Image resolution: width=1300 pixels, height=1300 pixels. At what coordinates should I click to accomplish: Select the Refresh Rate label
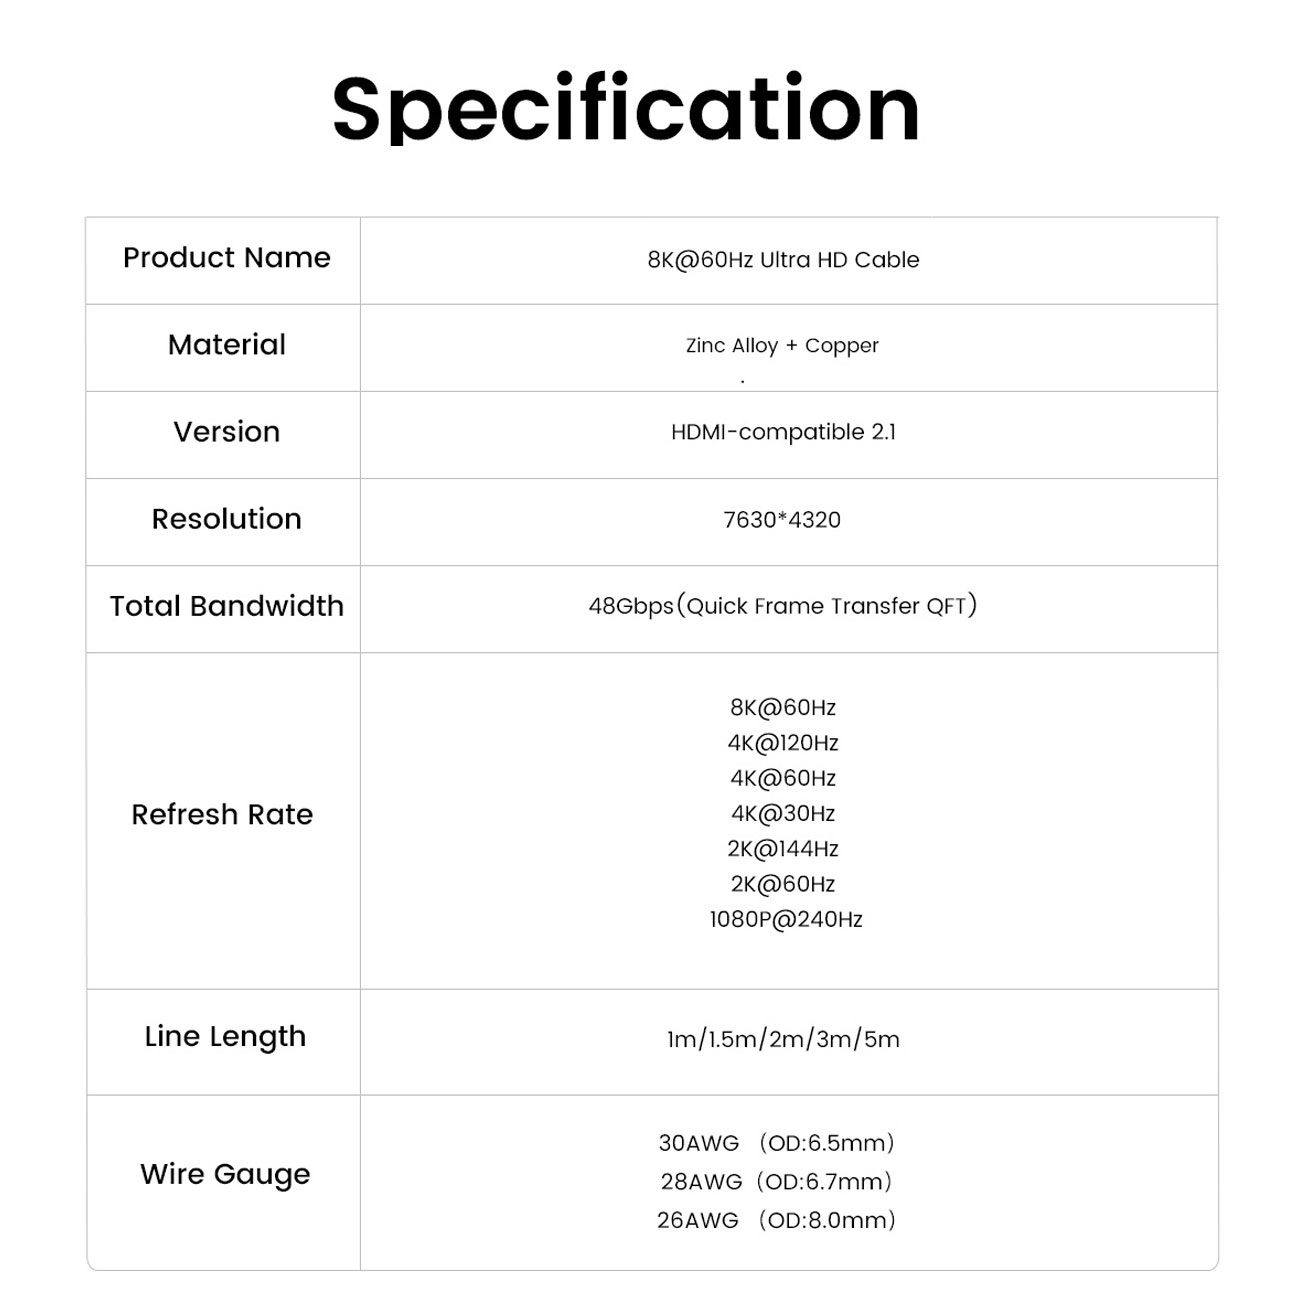click(222, 815)
